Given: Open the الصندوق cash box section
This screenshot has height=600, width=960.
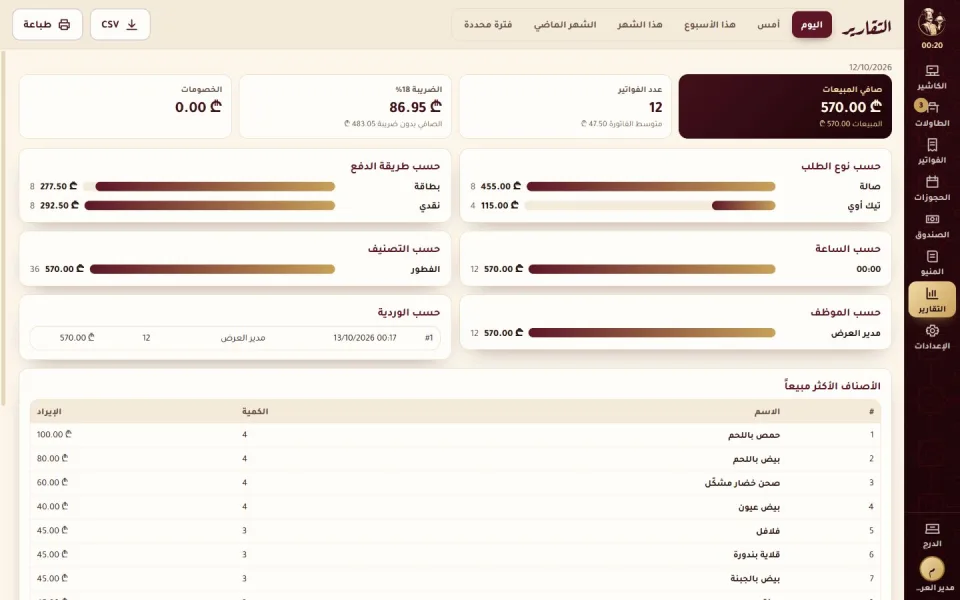Looking at the screenshot, I should [932, 226].
